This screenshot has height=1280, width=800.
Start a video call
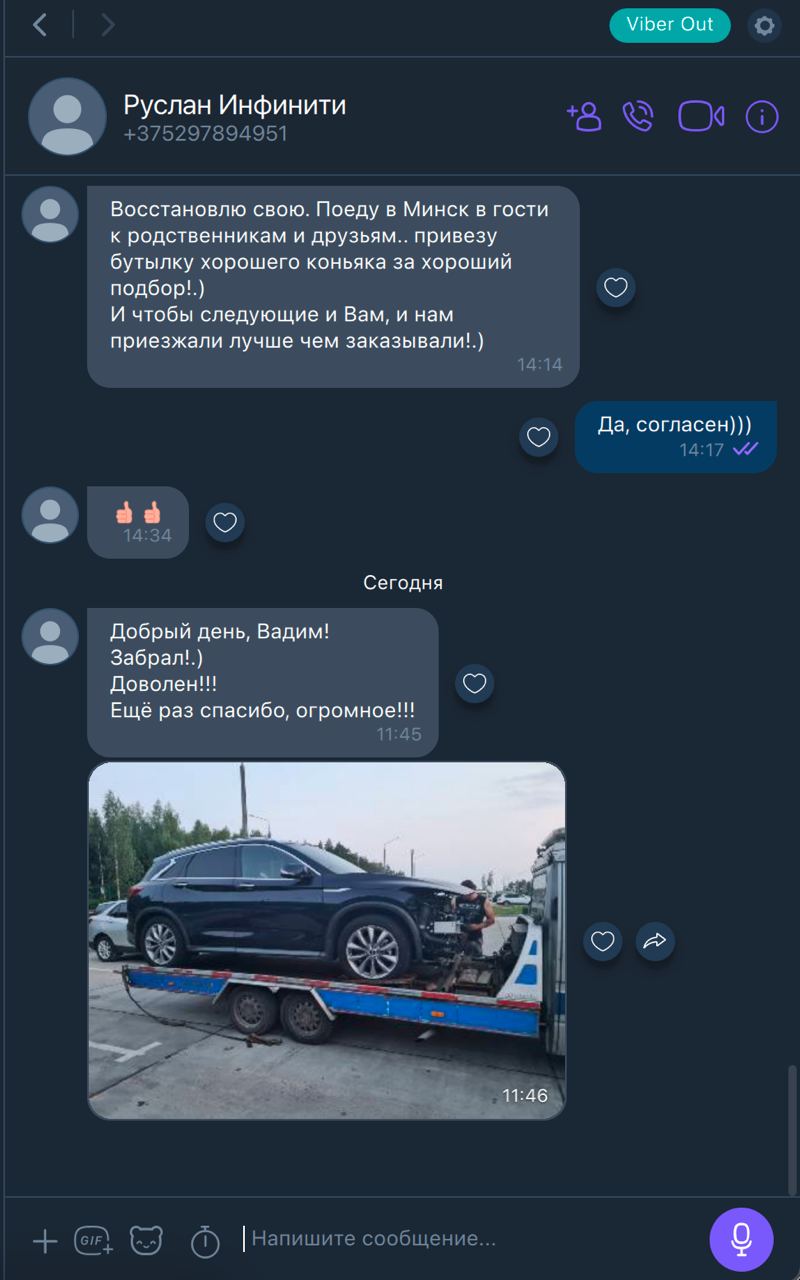click(701, 116)
